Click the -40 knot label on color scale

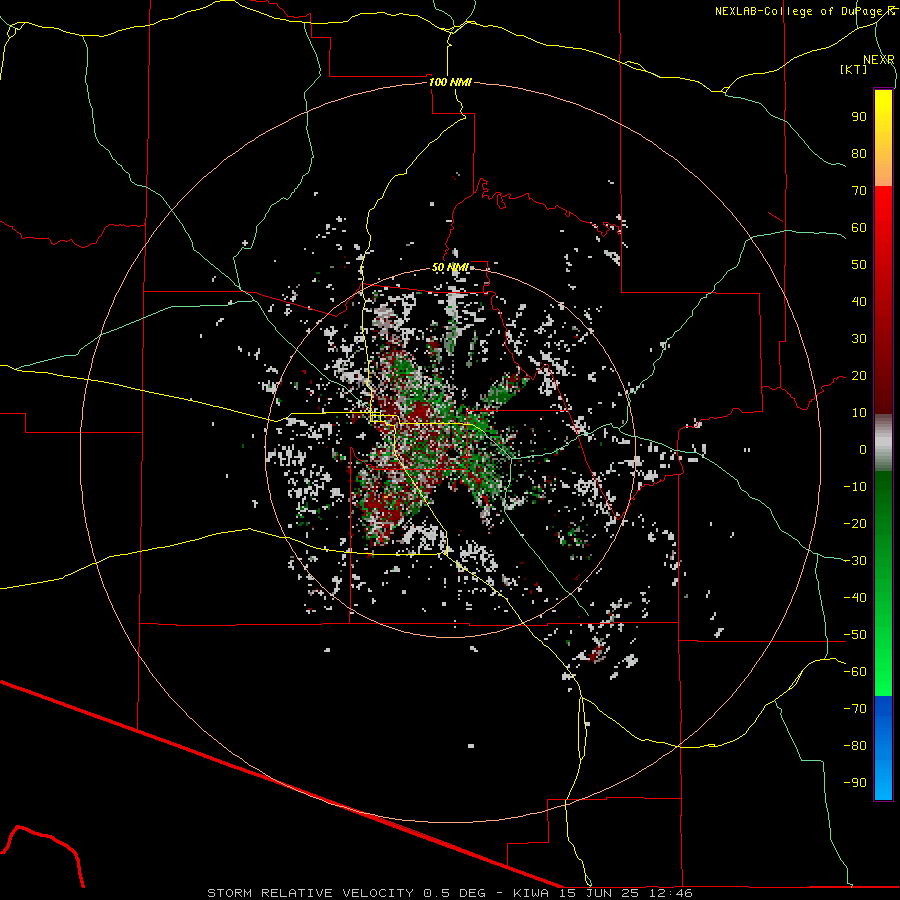855,598
